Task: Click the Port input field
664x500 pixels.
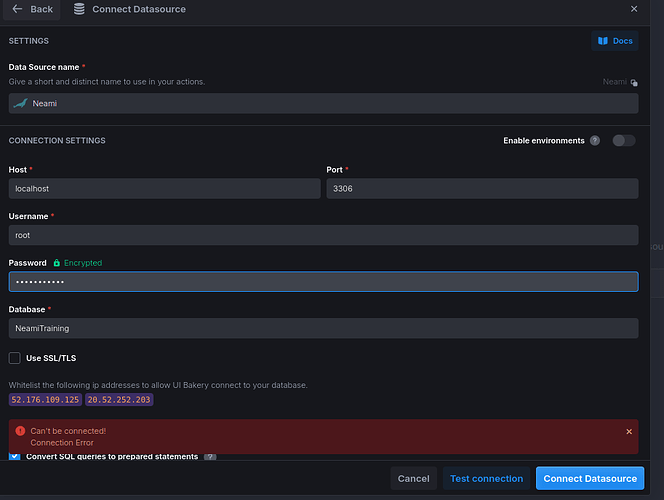Action: click(x=482, y=188)
